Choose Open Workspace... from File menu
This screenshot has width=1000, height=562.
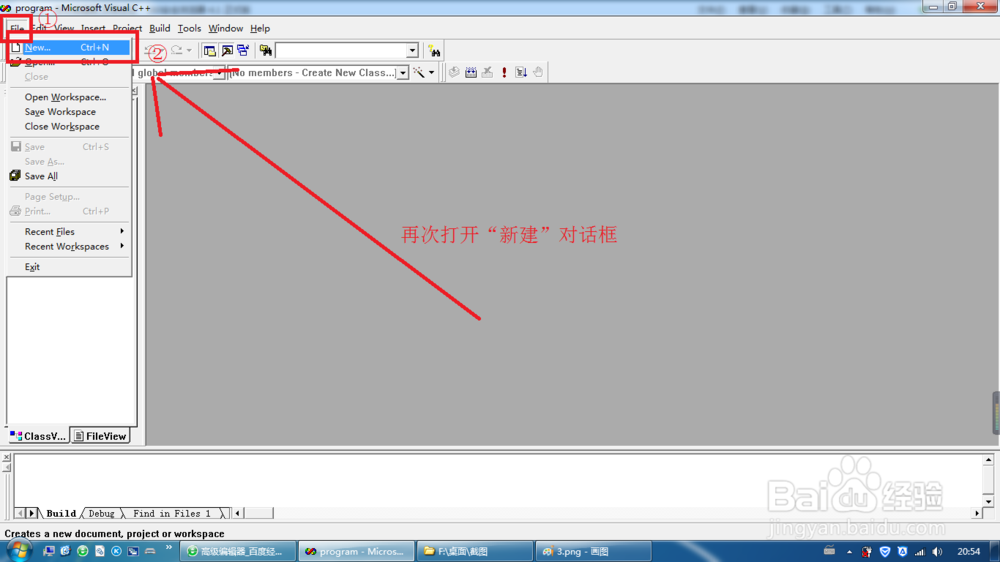[x=69, y=97]
